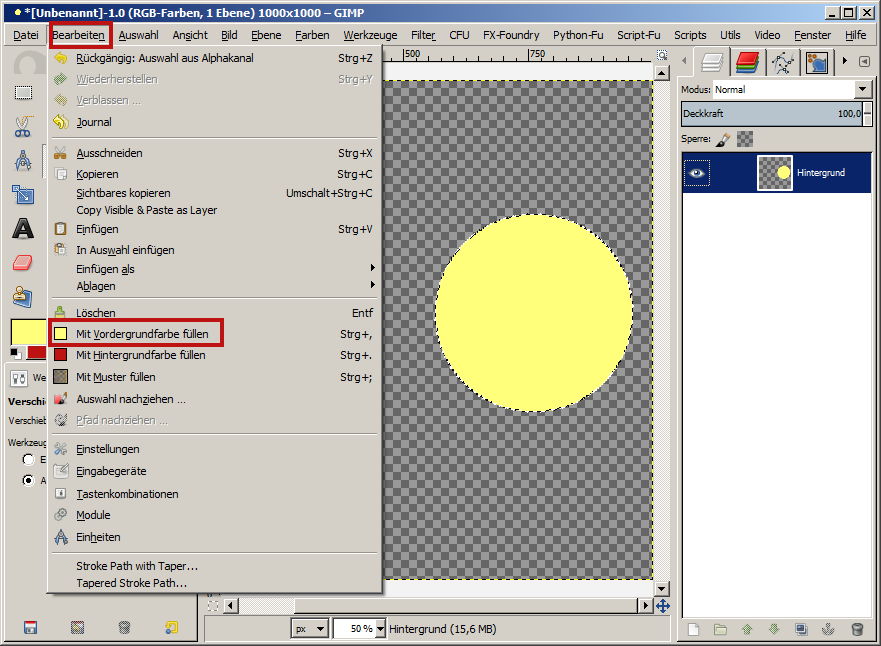
Task: Open the dock tab configuration menu button
Action: click(865, 61)
